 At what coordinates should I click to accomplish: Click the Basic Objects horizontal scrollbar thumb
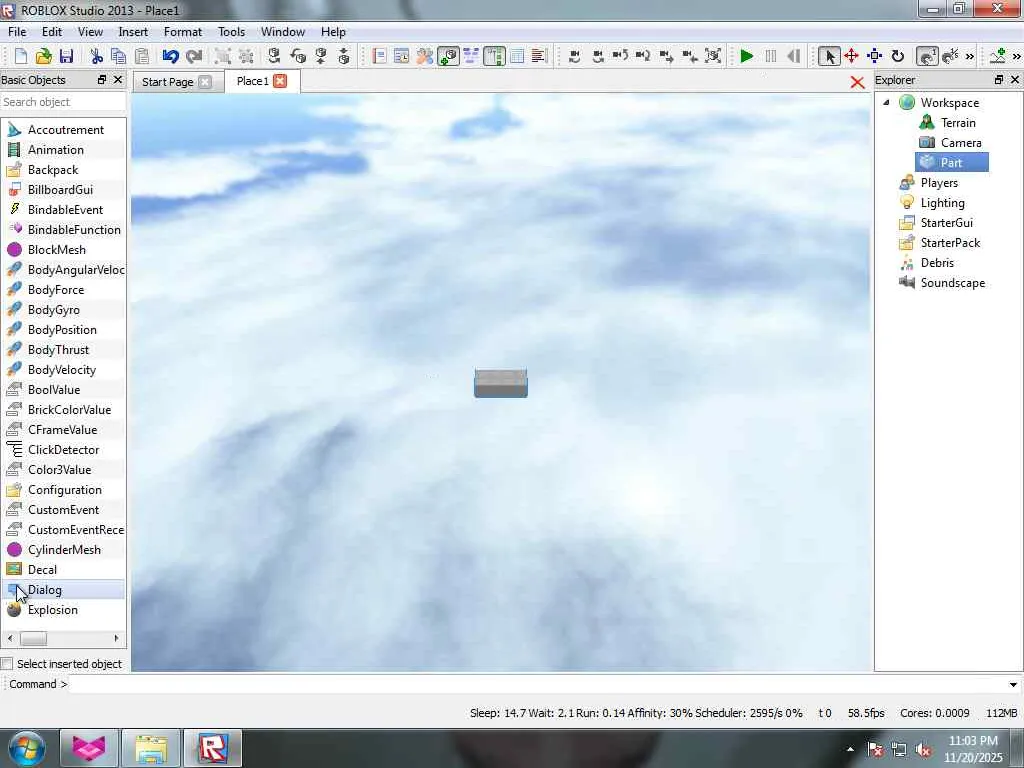[x=33, y=639]
